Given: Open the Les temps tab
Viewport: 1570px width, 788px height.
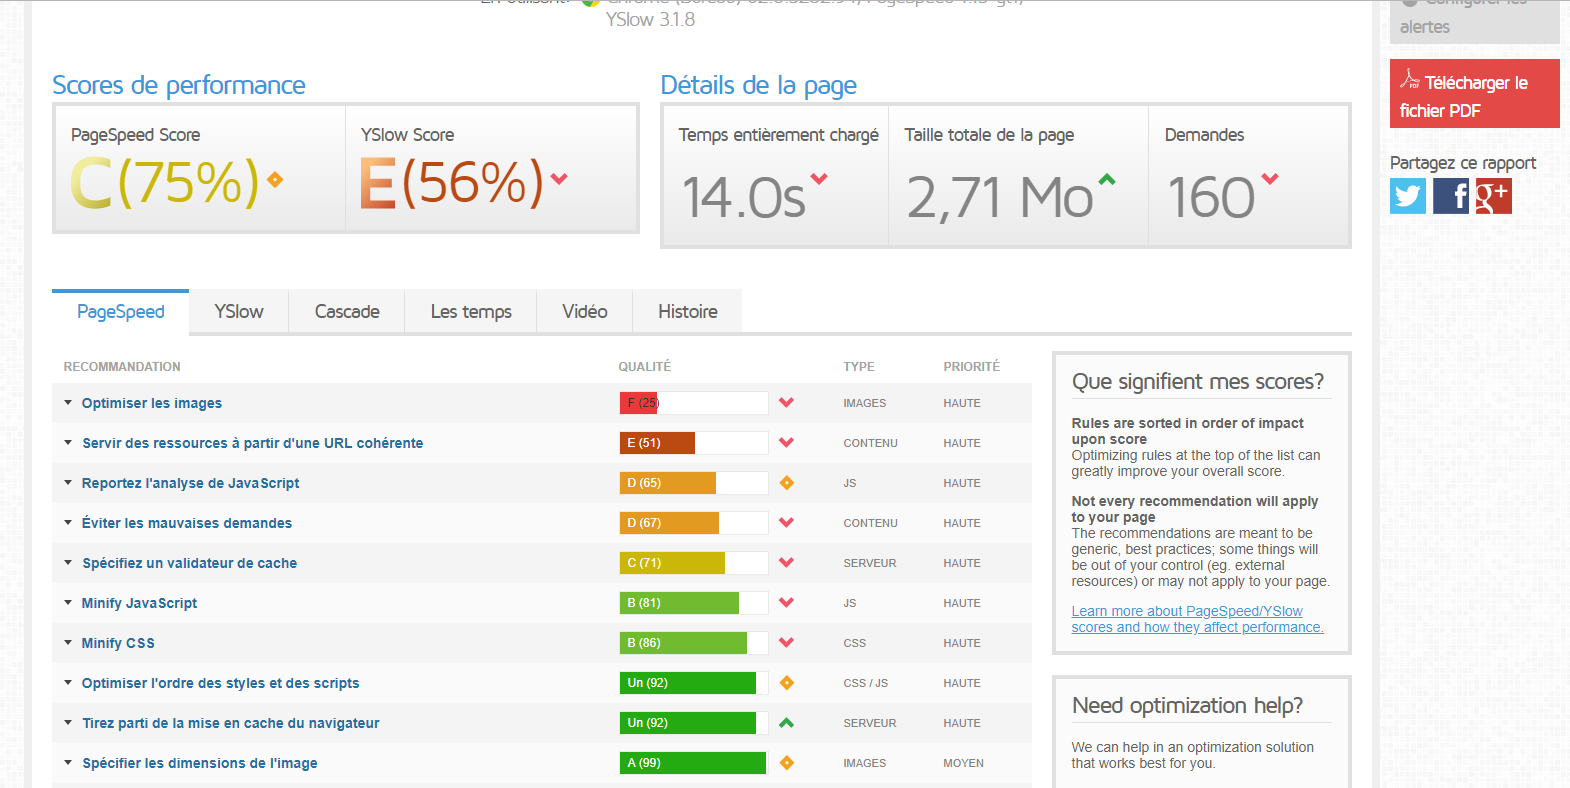Looking at the screenshot, I should click(x=471, y=312).
